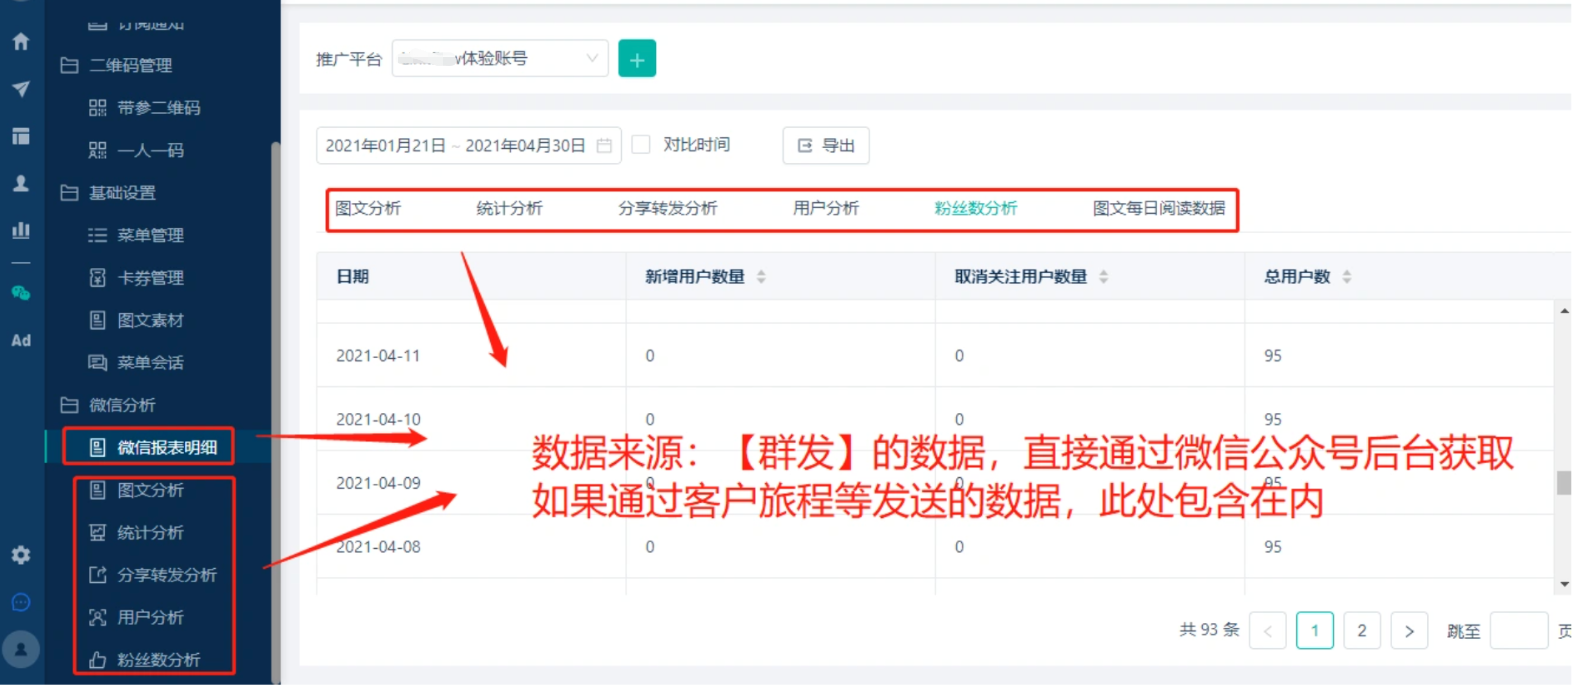
Task: Click the green plus add platform button
Action: (637, 59)
